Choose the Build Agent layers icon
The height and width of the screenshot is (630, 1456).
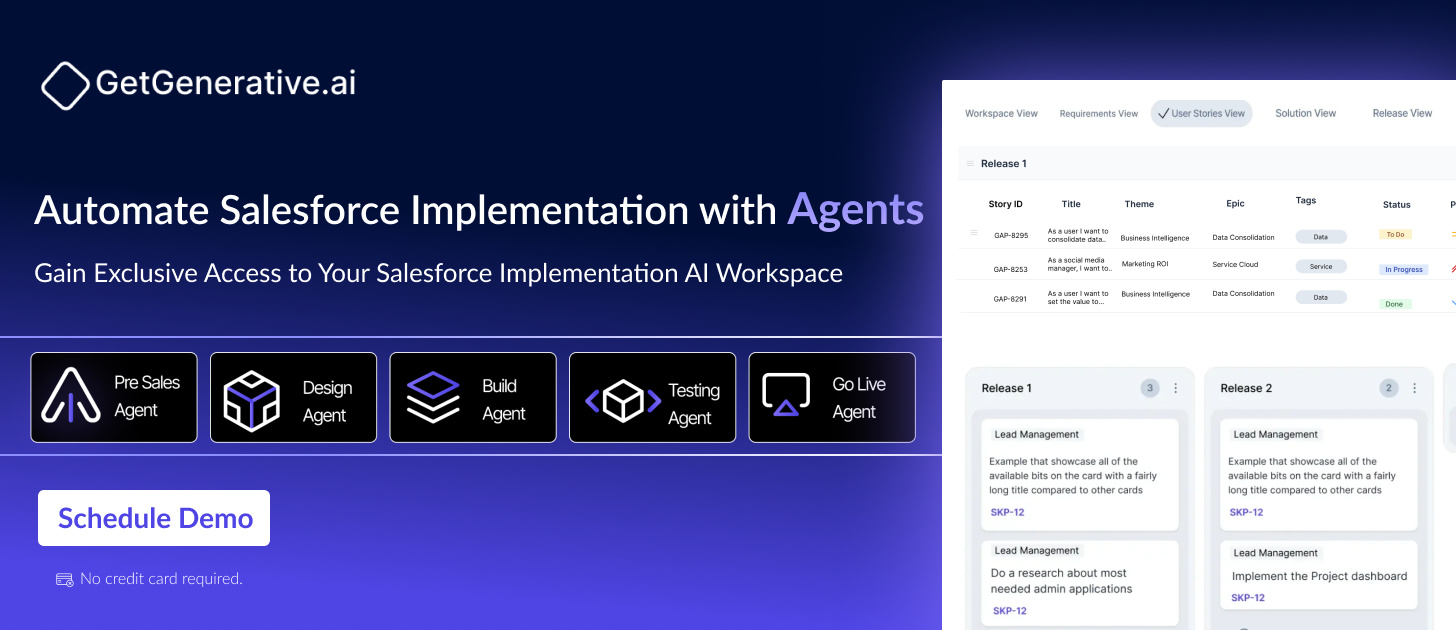433,397
